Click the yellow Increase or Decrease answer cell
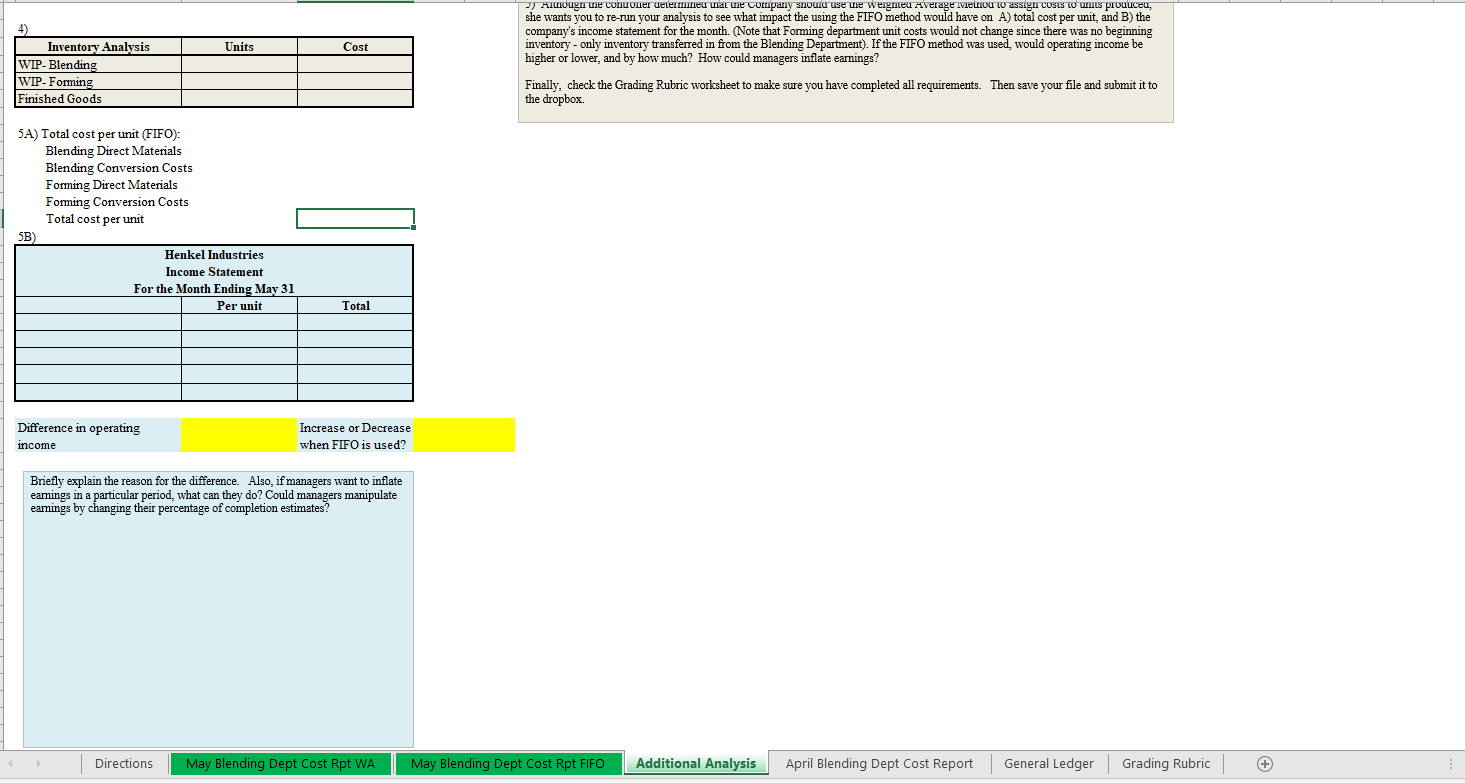1465x783 pixels. coord(464,435)
